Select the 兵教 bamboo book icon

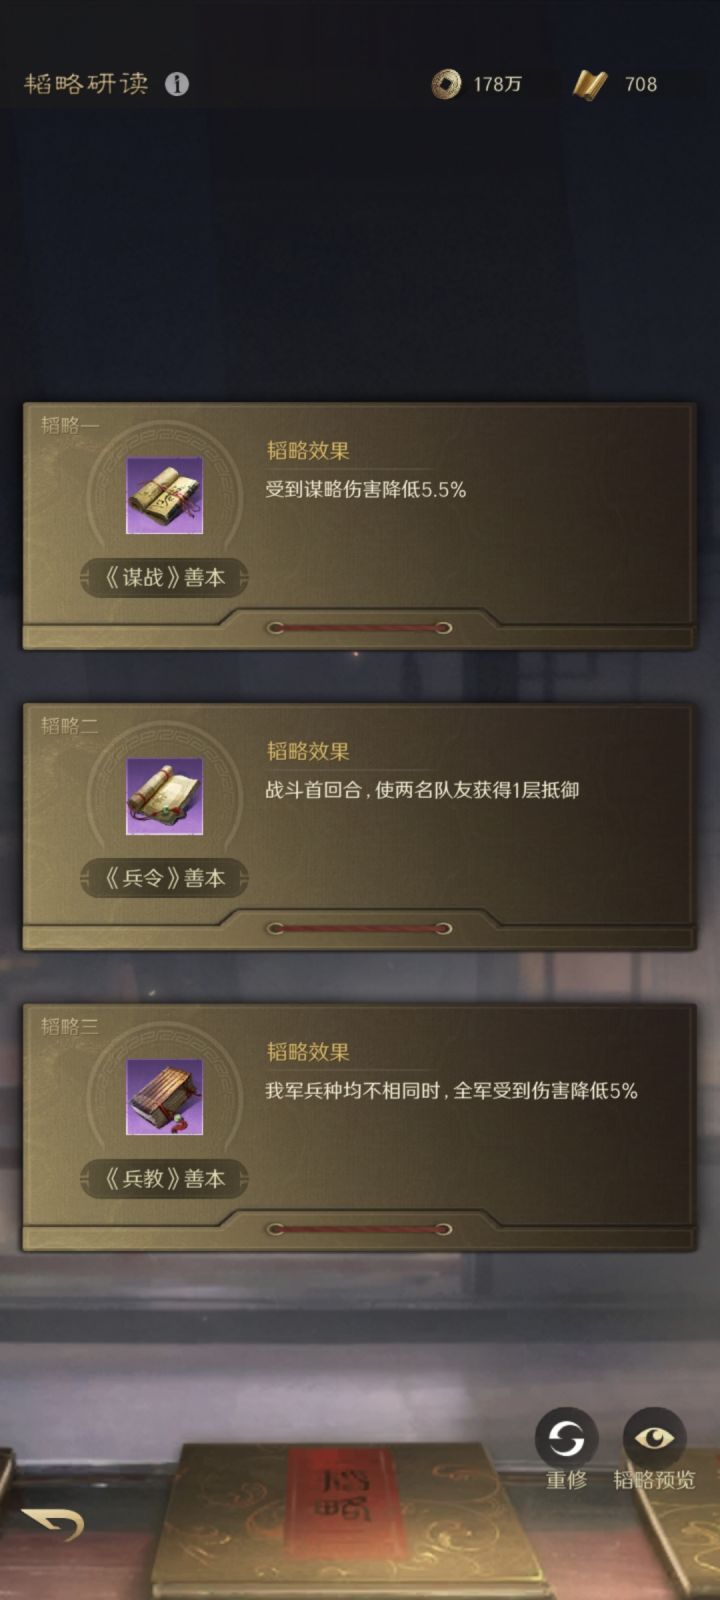click(164, 1097)
